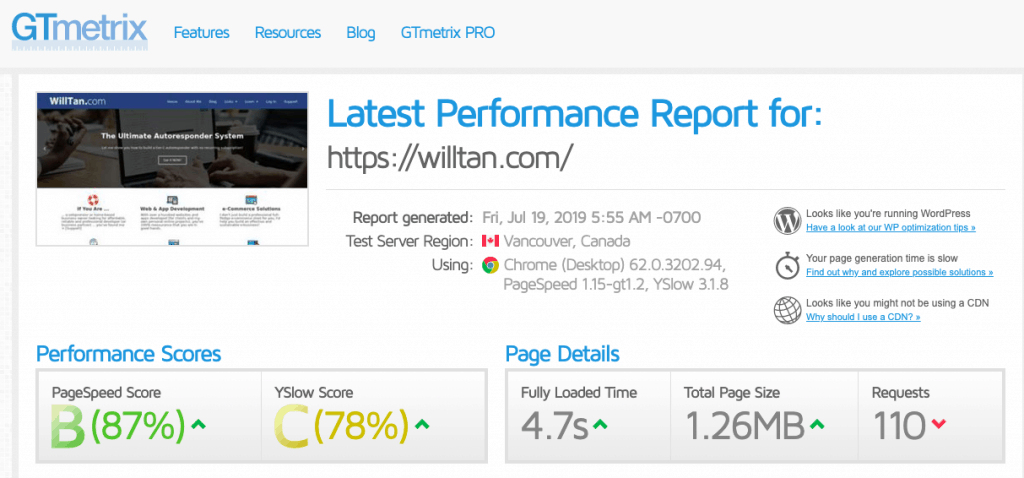Click 'Chrome (Desktop) 62.0.3202.94' text
The height and width of the screenshot is (478, 1024).
(x=615, y=265)
